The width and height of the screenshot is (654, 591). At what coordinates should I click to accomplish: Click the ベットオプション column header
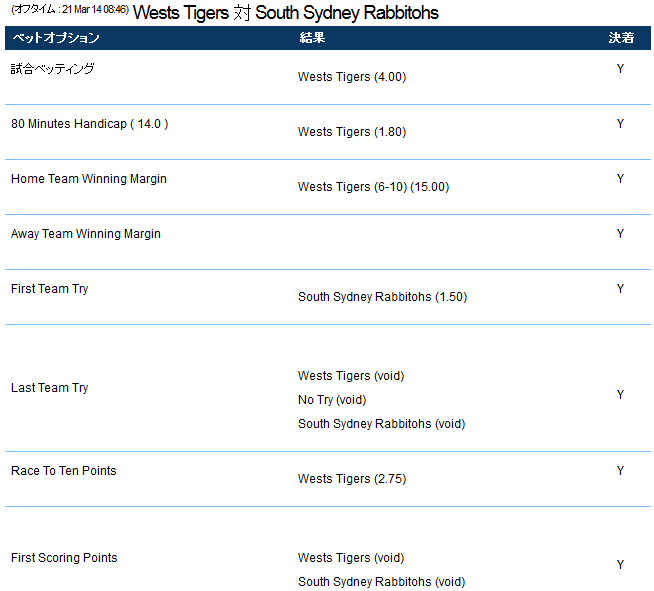coord(55,38)
